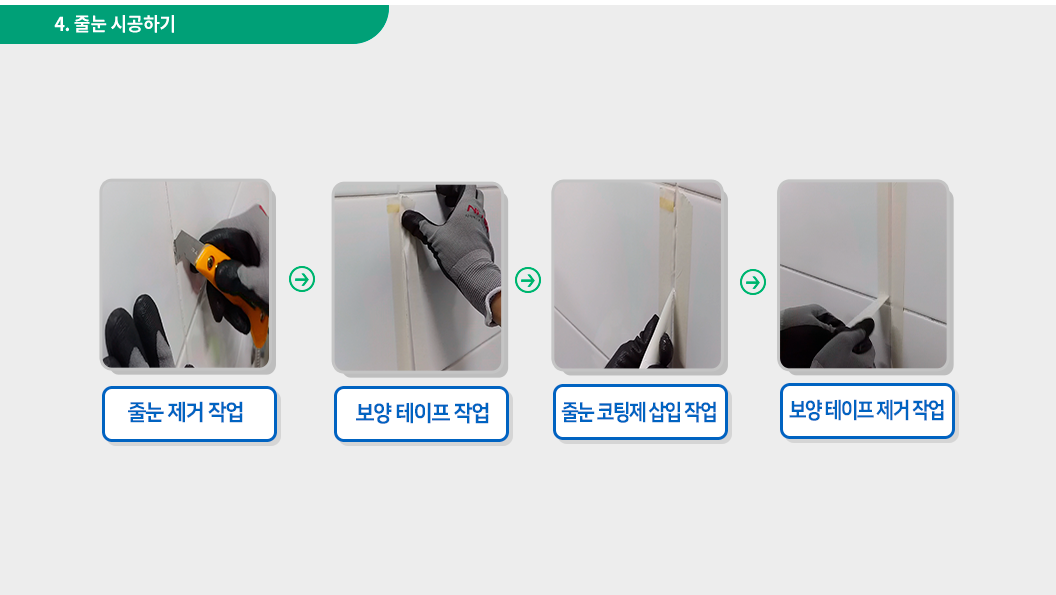The image size is (1056, 595).
Task: Click the green arrow between second and third photos
Action: (x=528, y=280)
